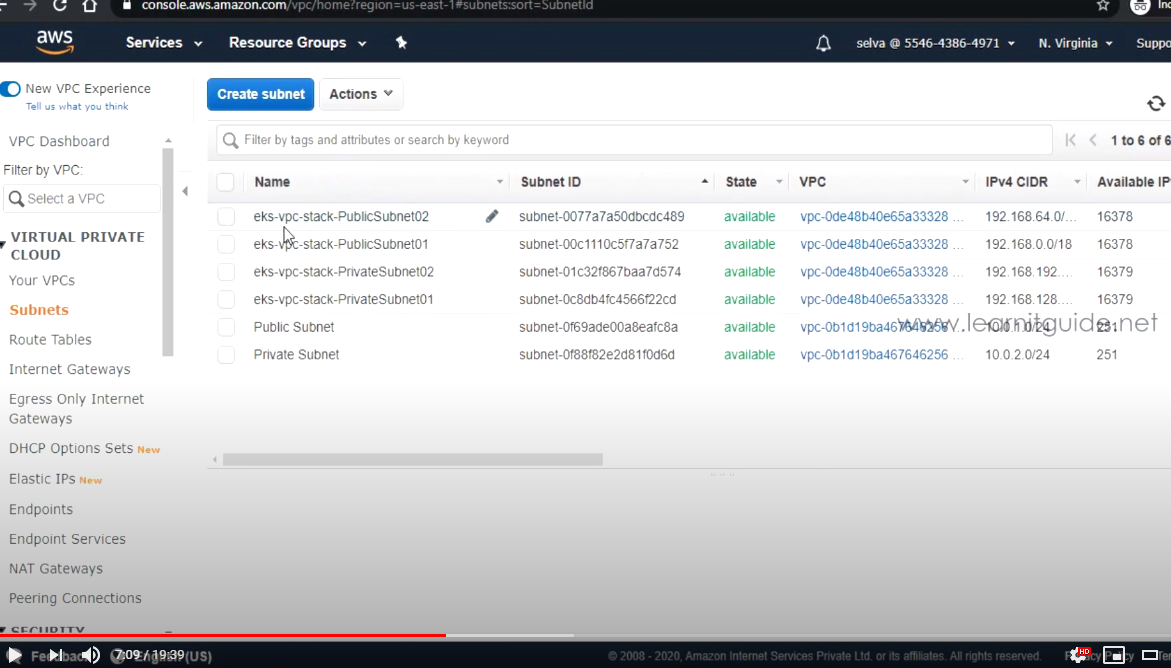Open IPv4 CIDR column arrow

coord(1077,182)
